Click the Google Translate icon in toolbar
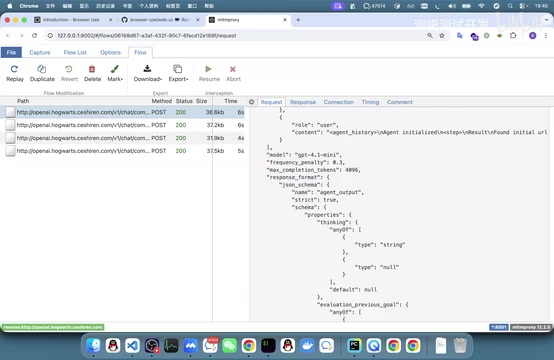 [460, 35]
